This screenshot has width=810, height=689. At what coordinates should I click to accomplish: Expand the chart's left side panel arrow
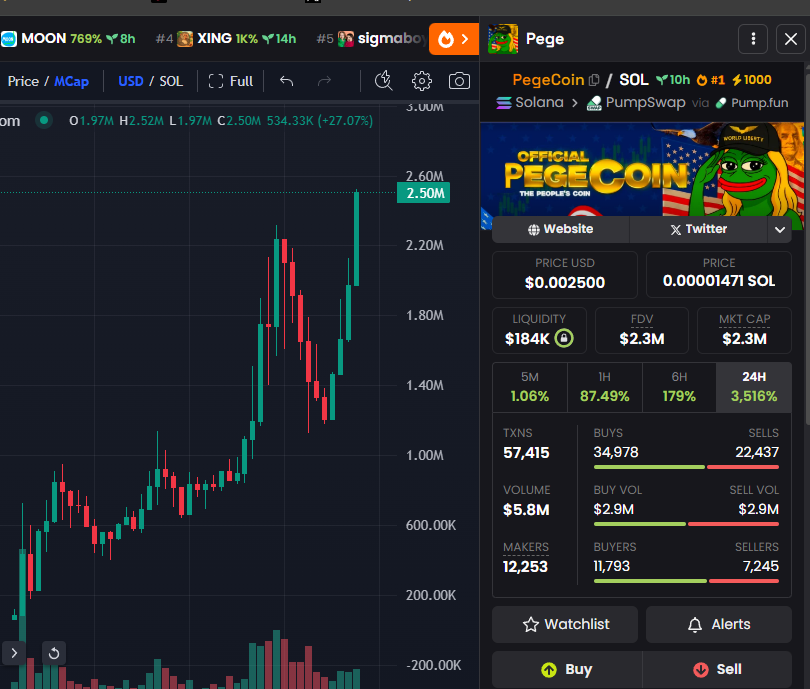pos(14,653)
